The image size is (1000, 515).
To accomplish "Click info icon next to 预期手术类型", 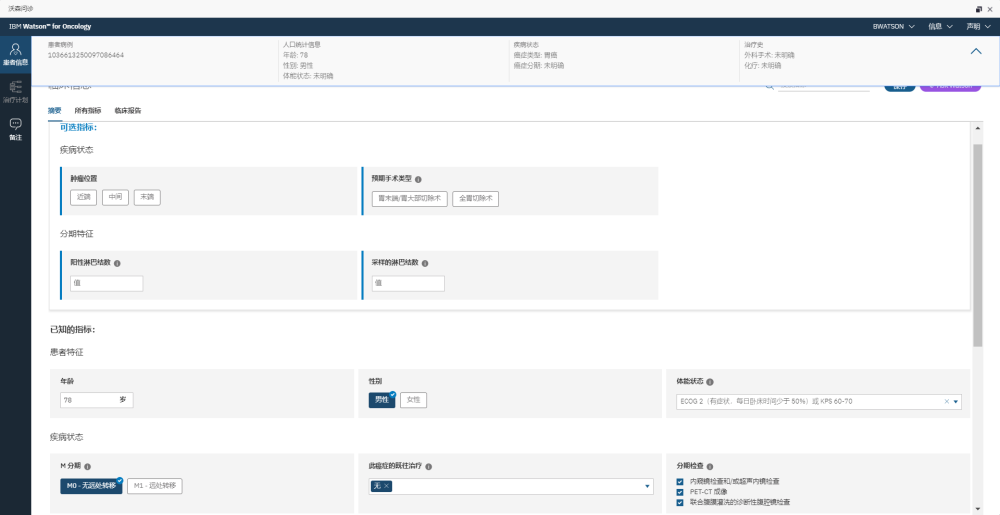I will pyautogui.click(x=418, y=179).
